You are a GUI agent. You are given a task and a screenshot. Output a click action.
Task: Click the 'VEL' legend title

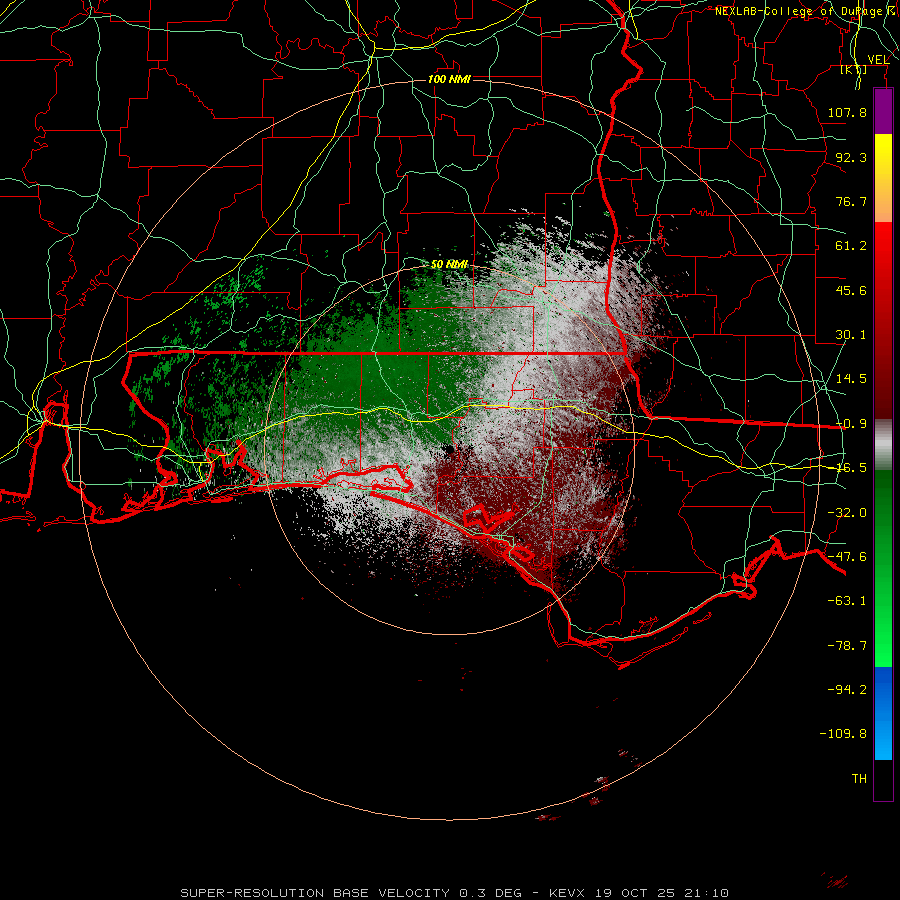[x=878, y=60]
